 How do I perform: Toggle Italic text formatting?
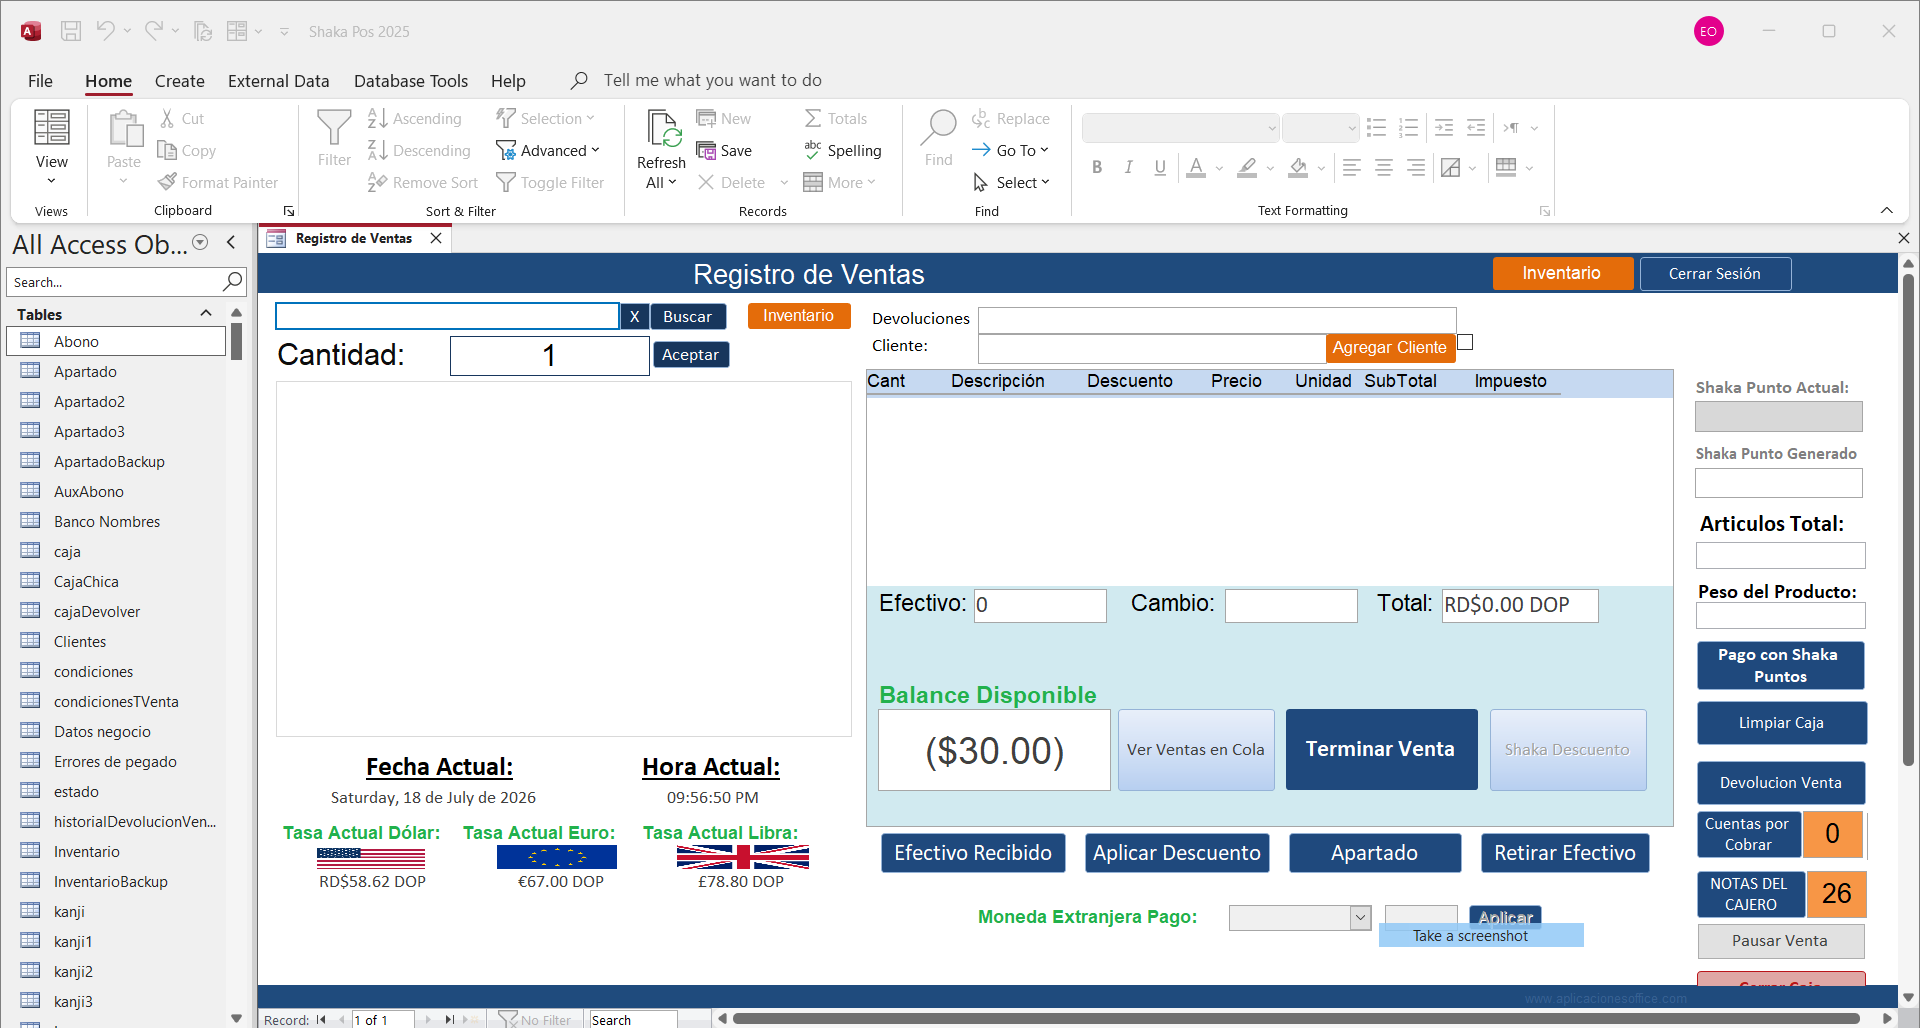point(1128,167)
